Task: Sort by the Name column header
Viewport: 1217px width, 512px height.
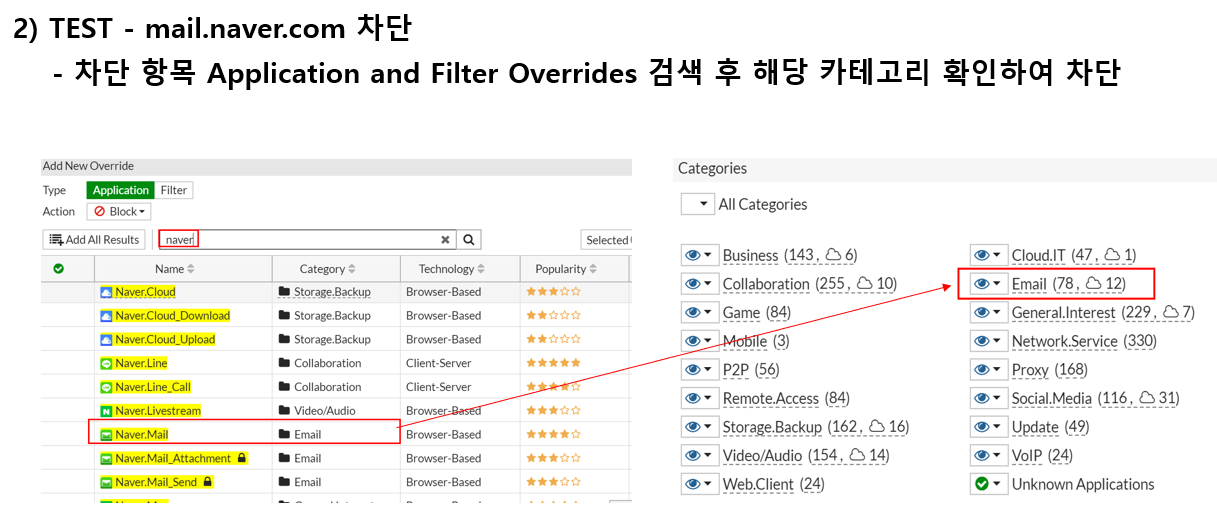Action: [x=175, y=269]
